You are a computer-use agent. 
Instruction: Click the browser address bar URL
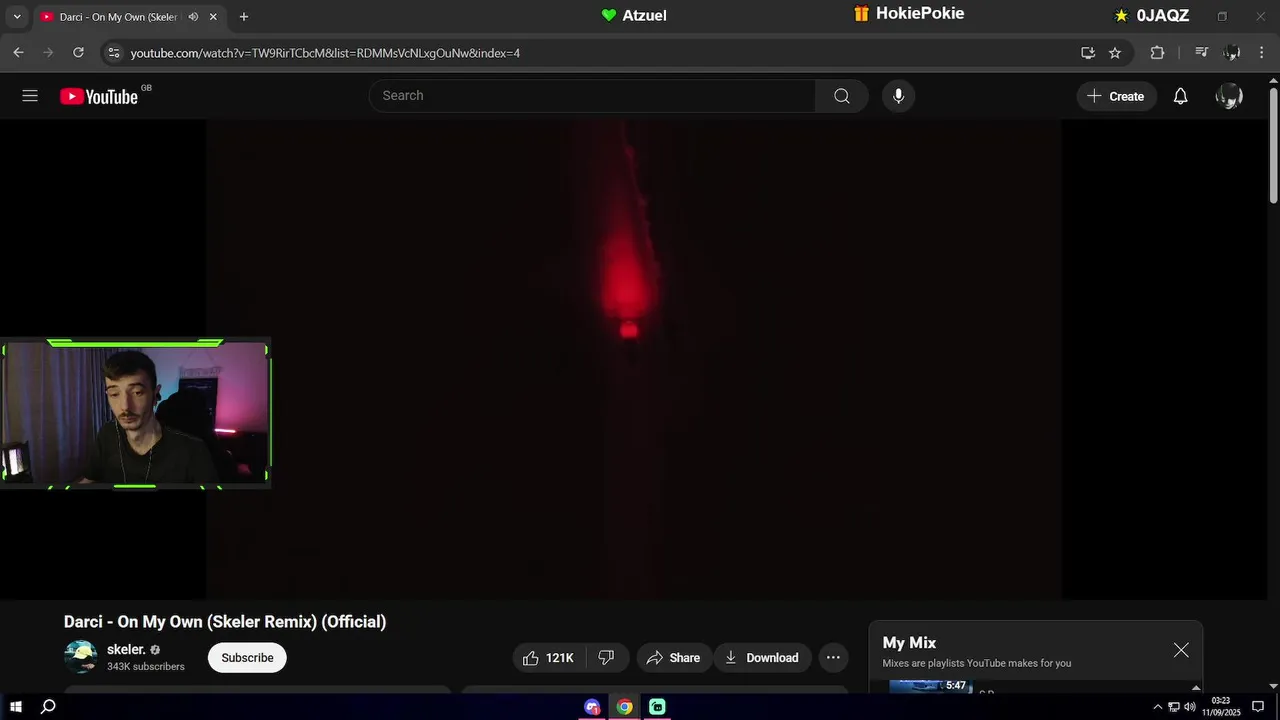coord(325,53)
